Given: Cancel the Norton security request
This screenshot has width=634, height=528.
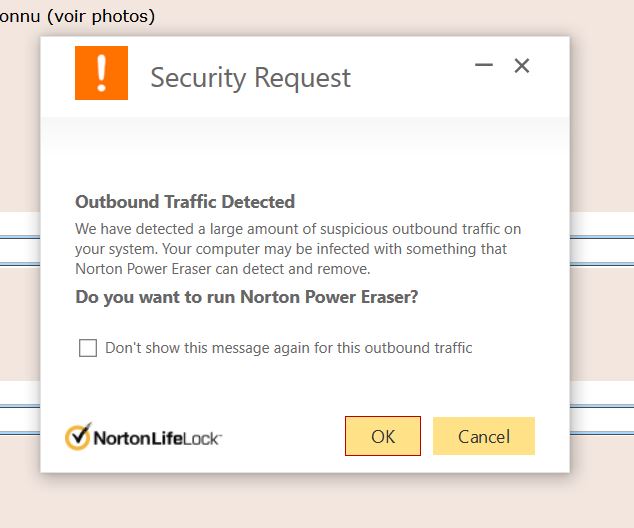Looking at the screenshot, I should pos(483,436).
